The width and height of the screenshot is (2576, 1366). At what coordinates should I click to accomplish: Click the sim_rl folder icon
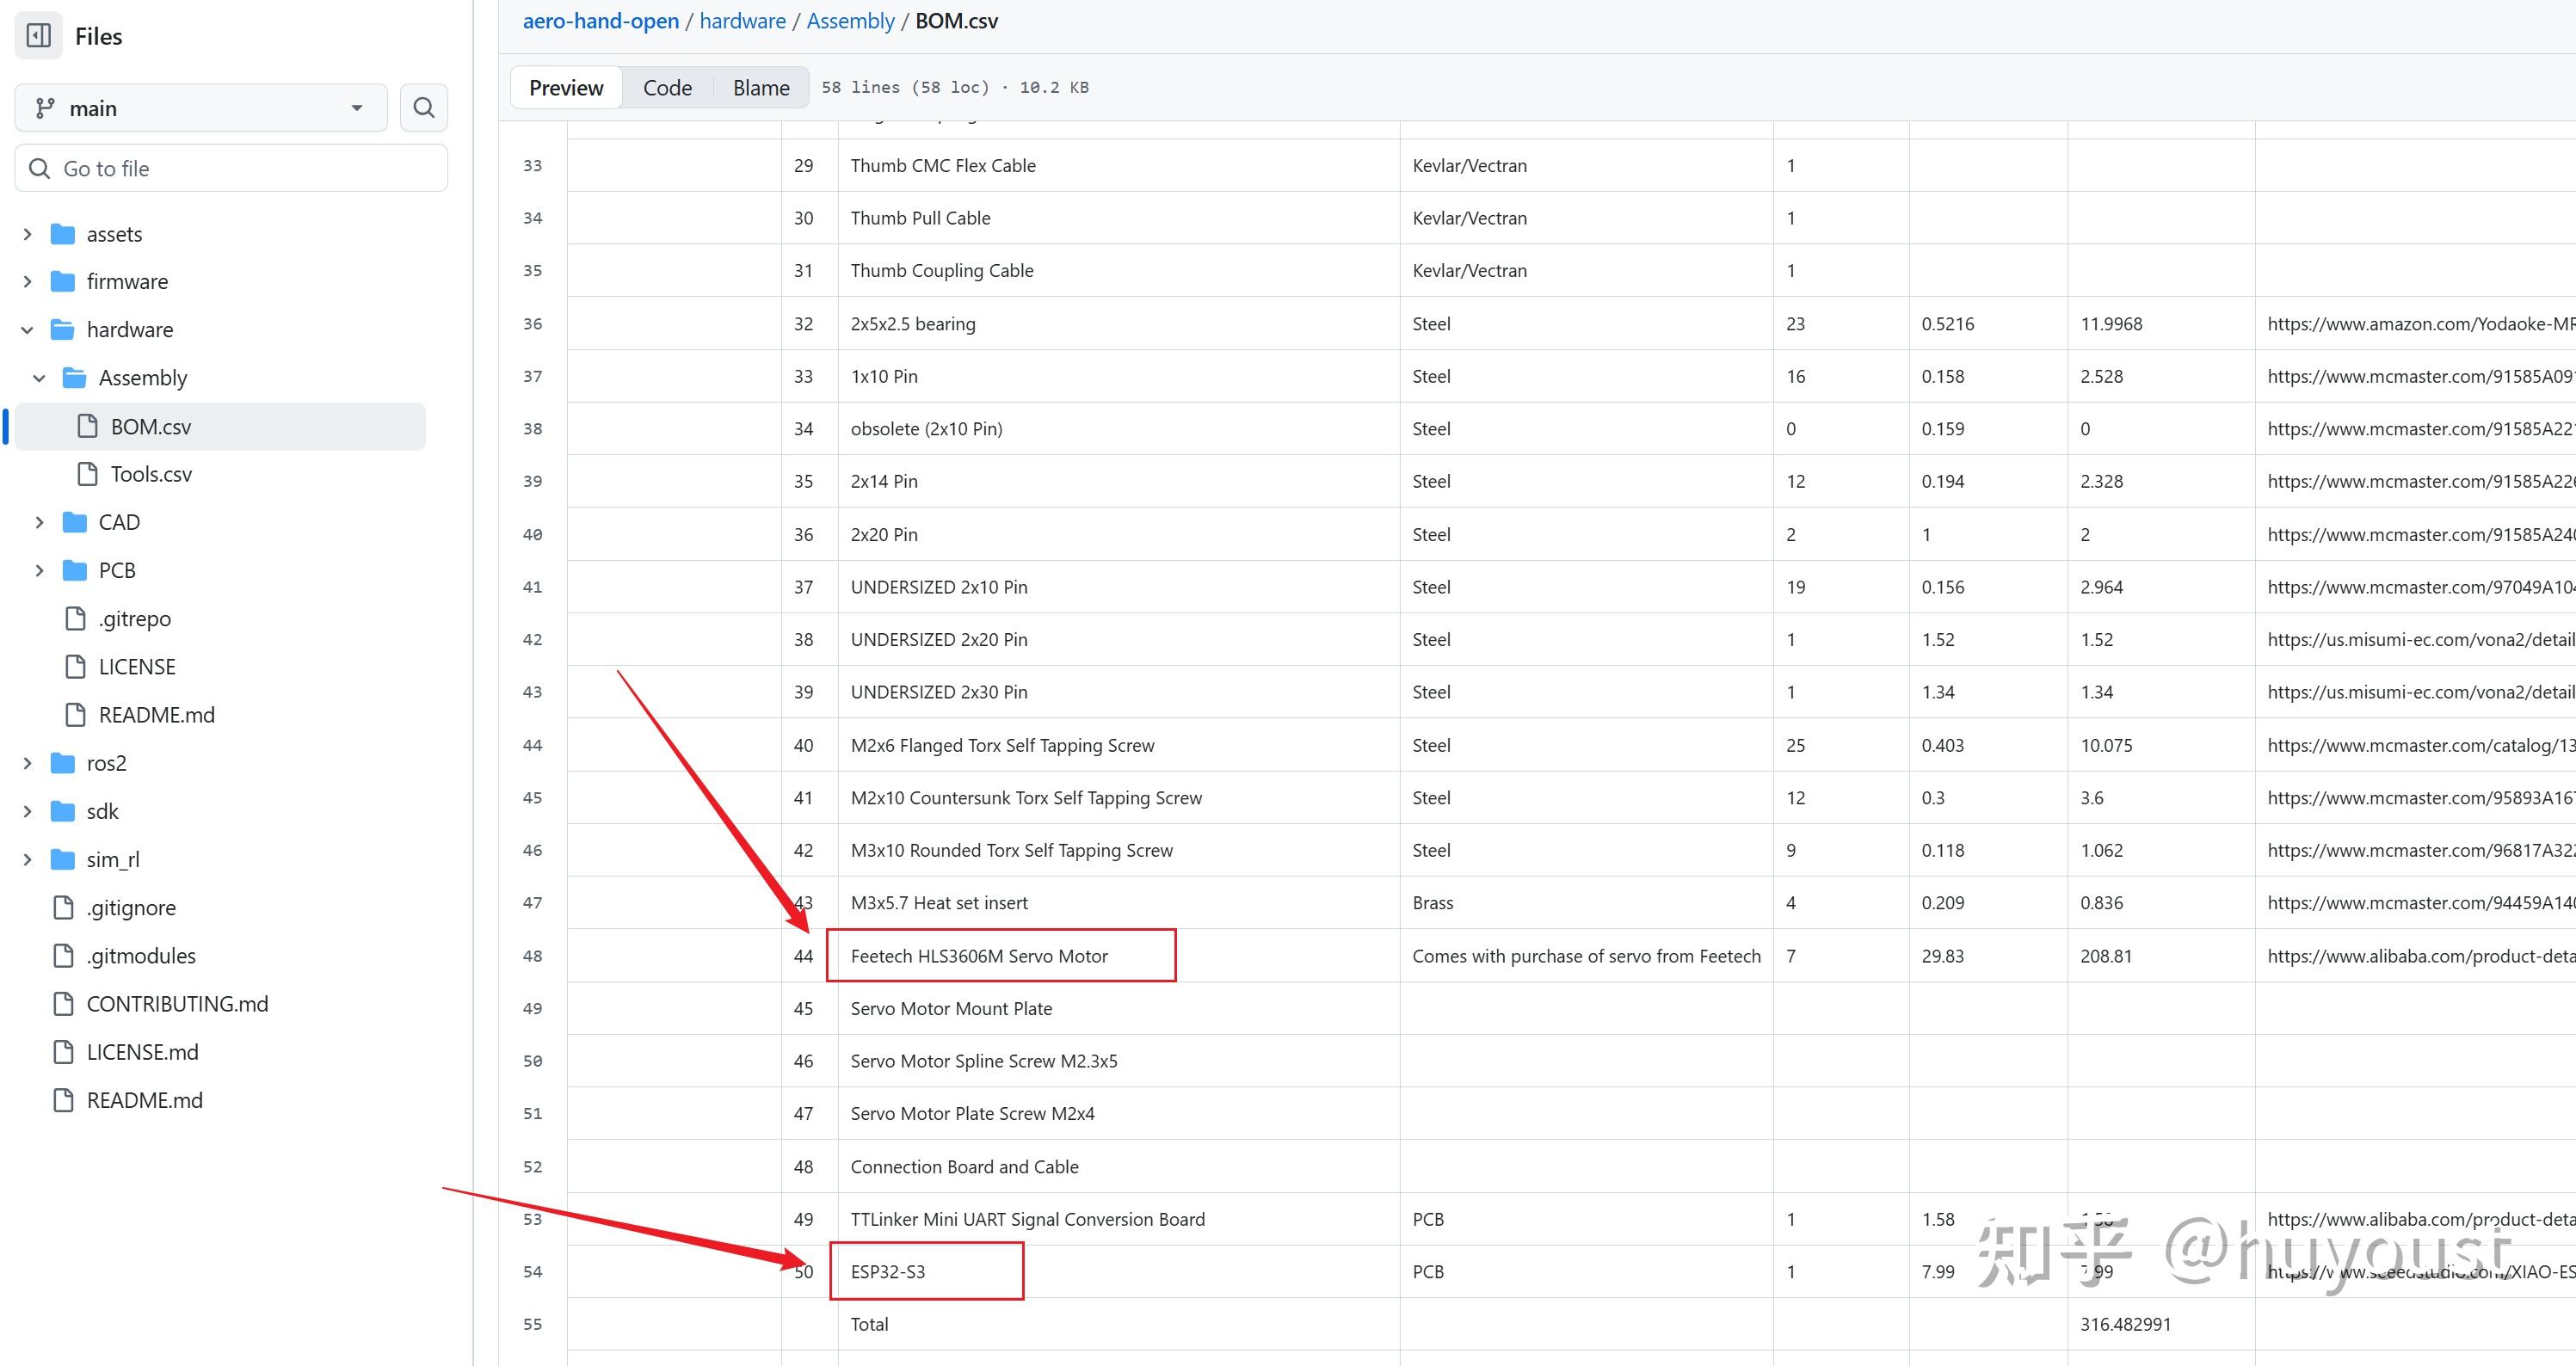pos(63,859)
